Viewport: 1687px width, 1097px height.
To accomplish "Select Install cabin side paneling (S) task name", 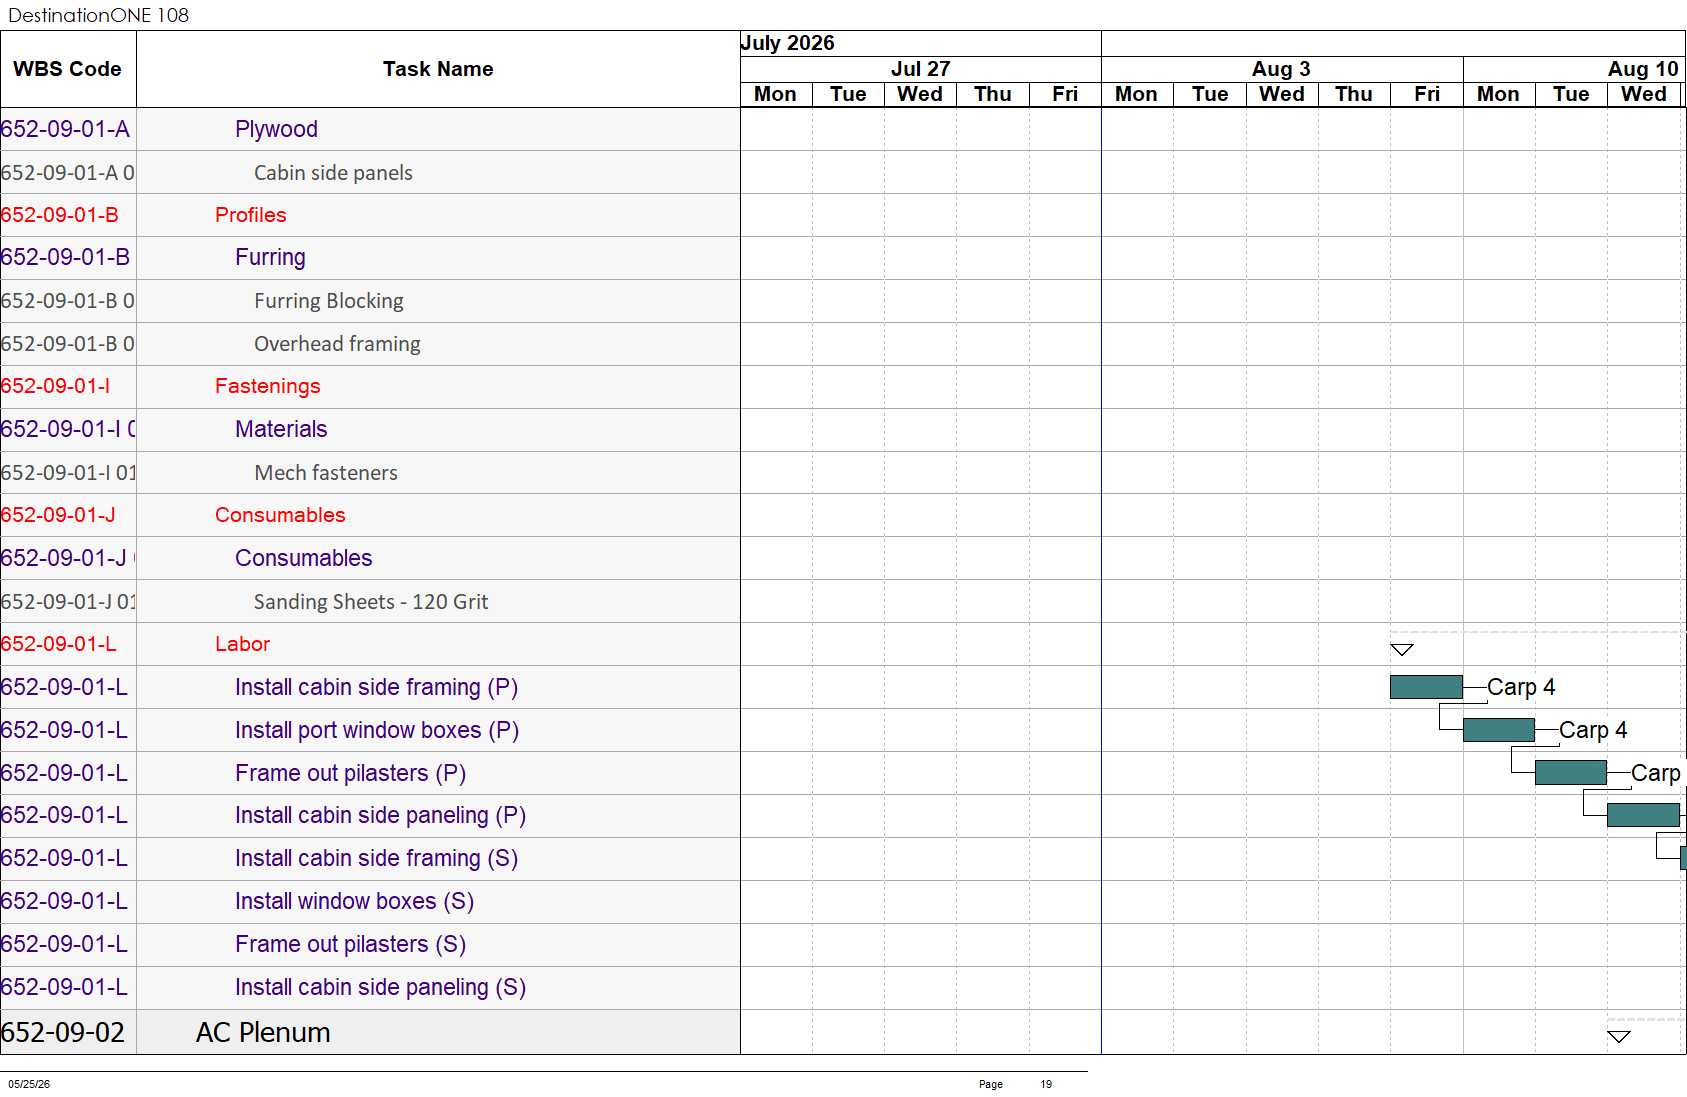I will [x=380, y=987].
